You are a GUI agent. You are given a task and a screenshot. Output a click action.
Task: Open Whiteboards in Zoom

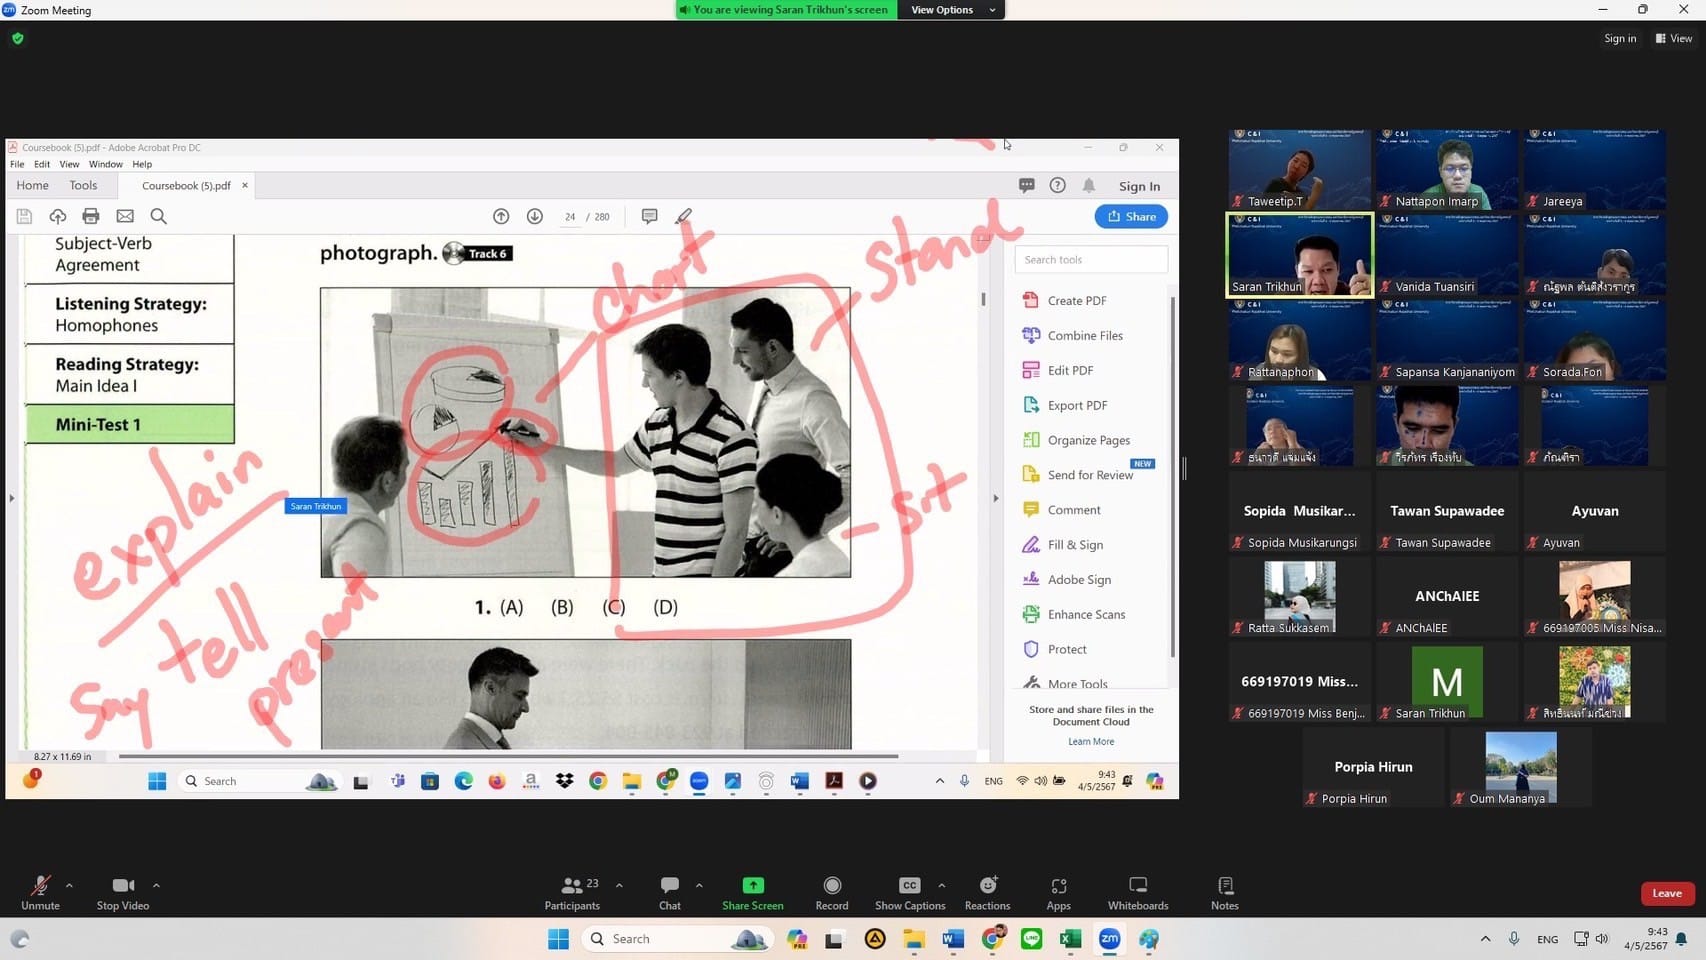1137,892
